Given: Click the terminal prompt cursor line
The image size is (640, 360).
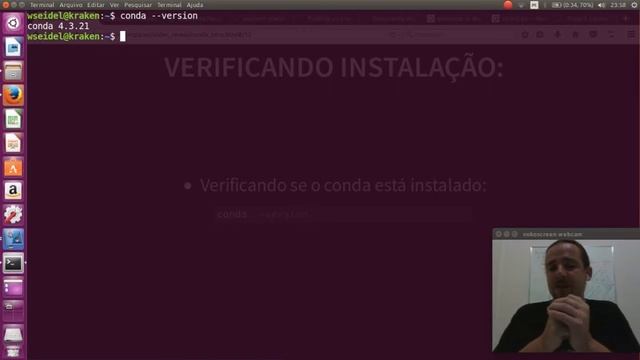Looking at the screenshot, I should tap(76, 36).
